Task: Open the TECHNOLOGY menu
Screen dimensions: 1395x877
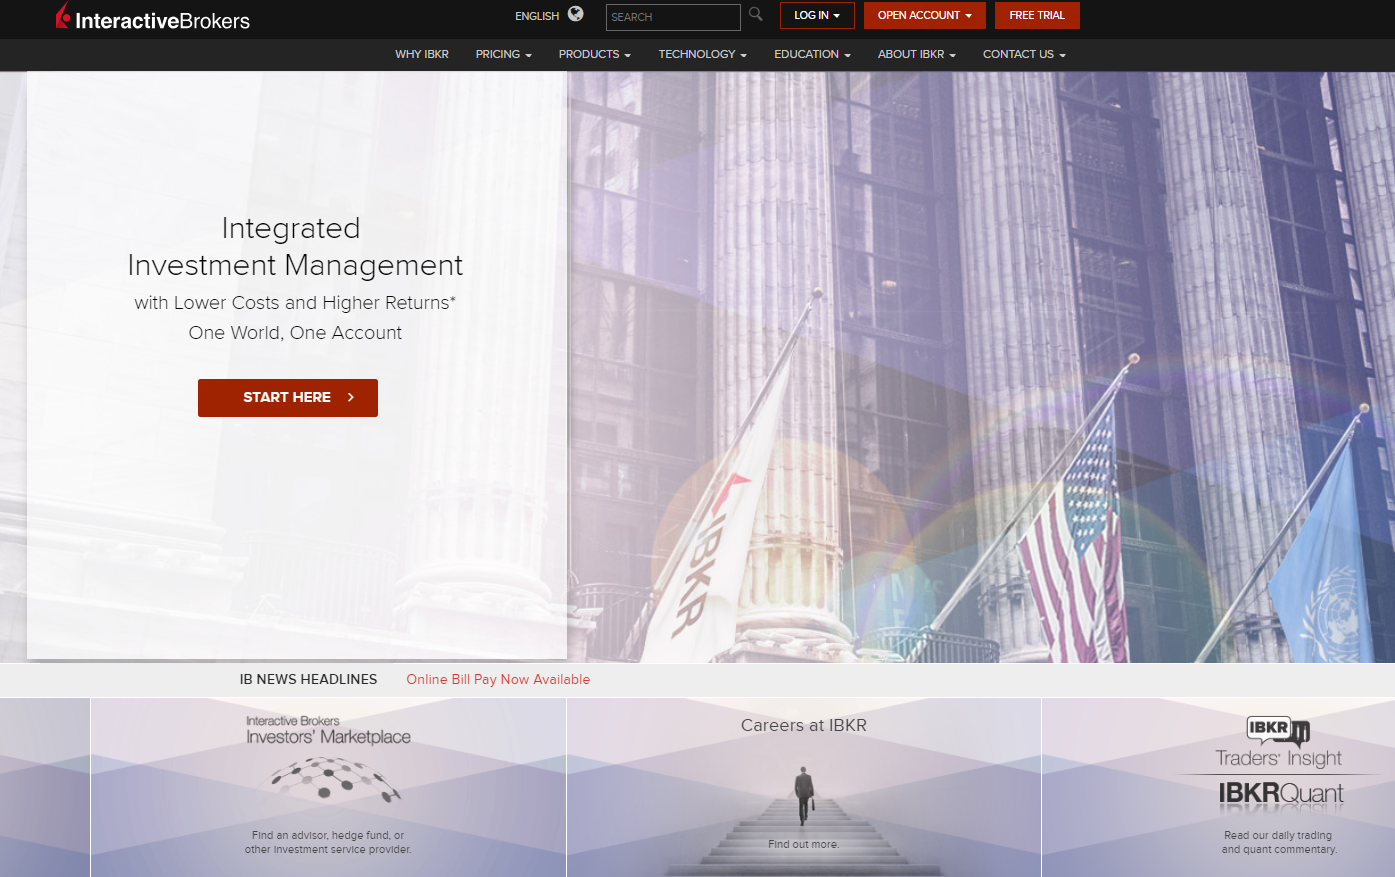Action: tap(702, 55)
